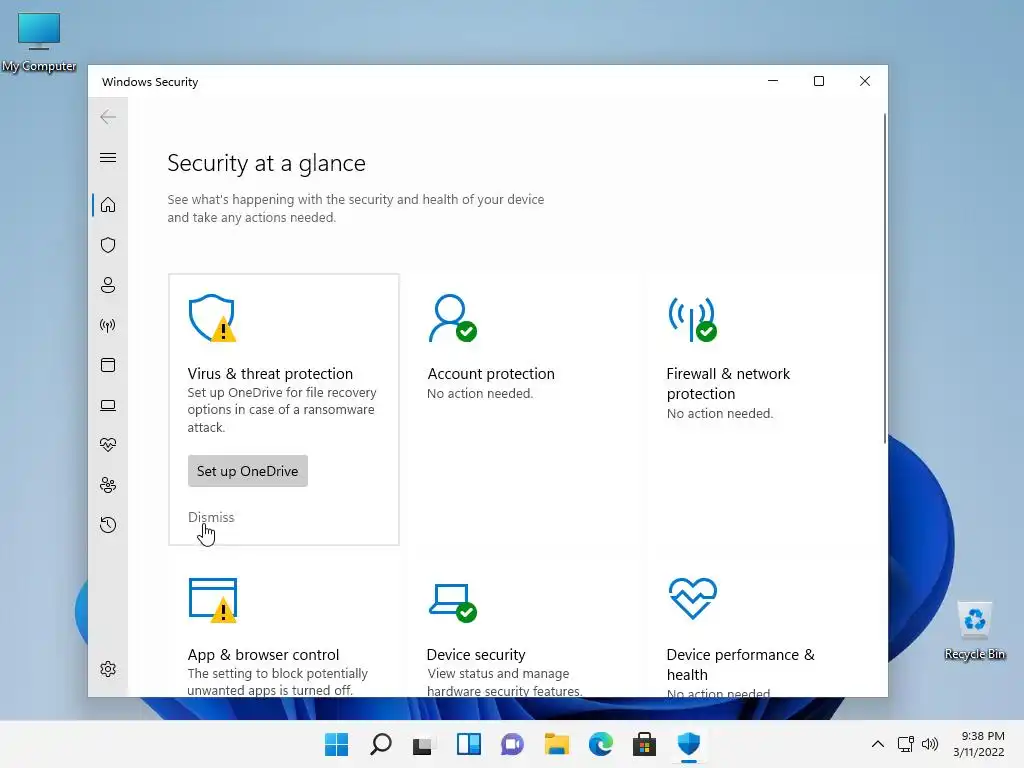Click the Firewall & network antenna tile icon
1024x768 pixels.
tap(692, 319)
